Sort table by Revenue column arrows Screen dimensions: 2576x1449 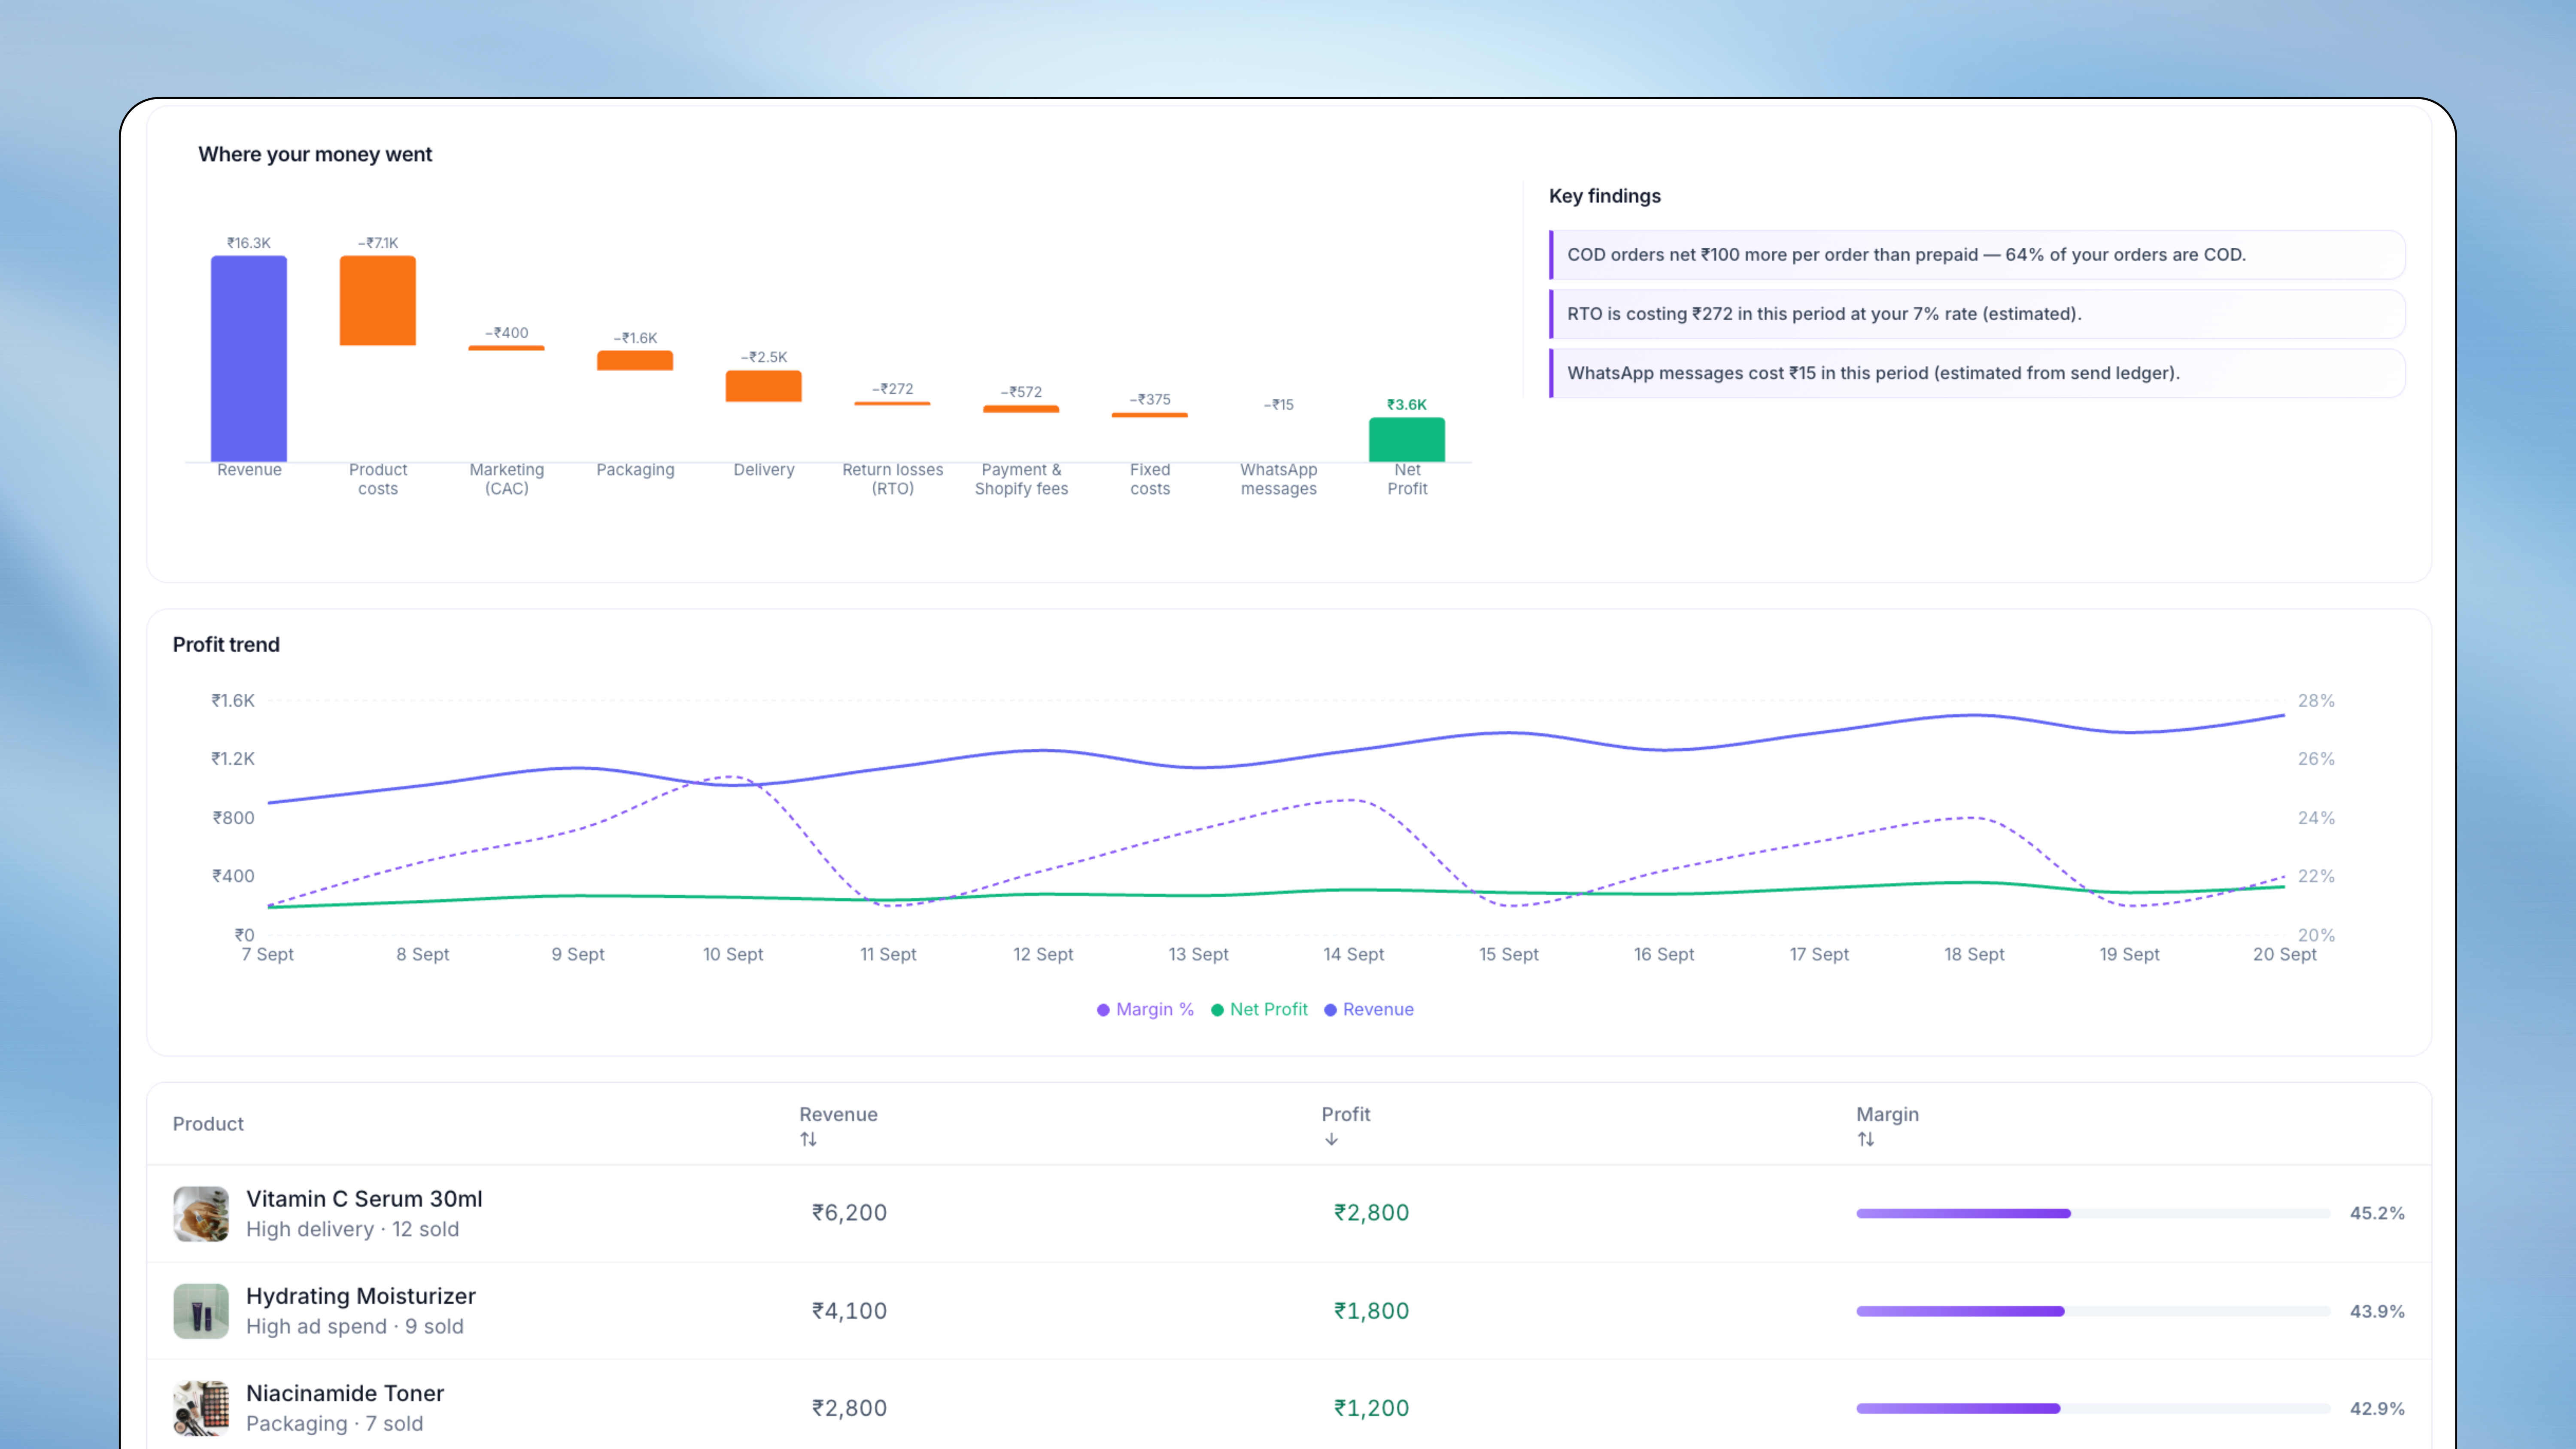(808, 1139)
